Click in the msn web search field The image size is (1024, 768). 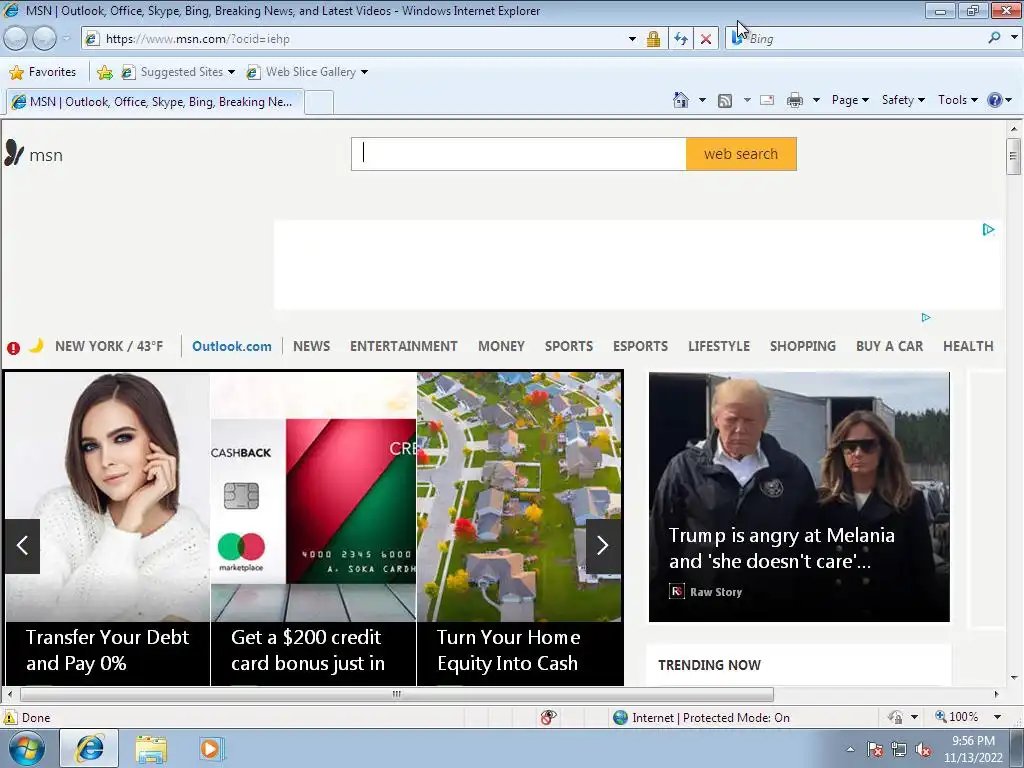(519, 154)
